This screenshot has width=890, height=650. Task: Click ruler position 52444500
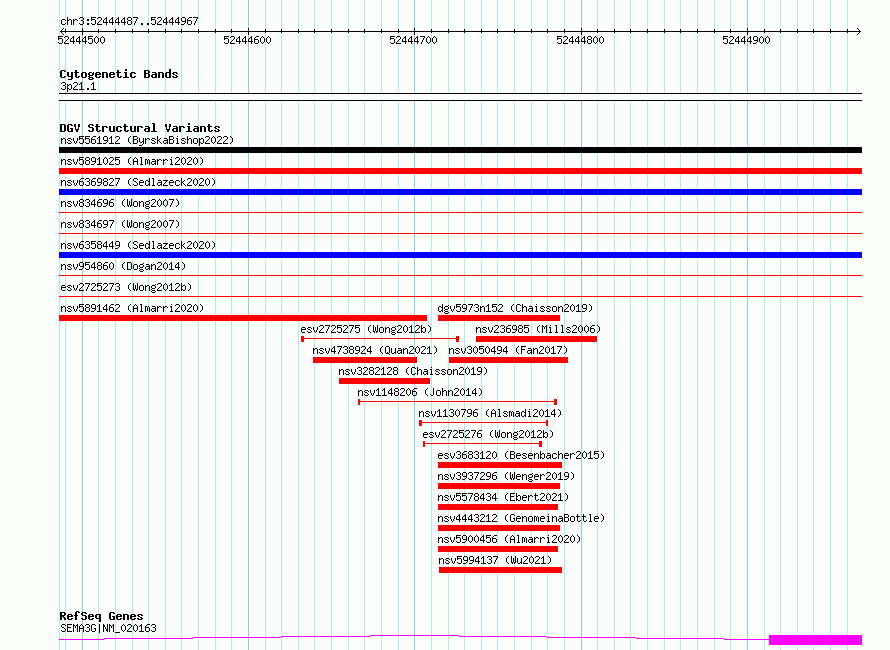pos(81,40)
